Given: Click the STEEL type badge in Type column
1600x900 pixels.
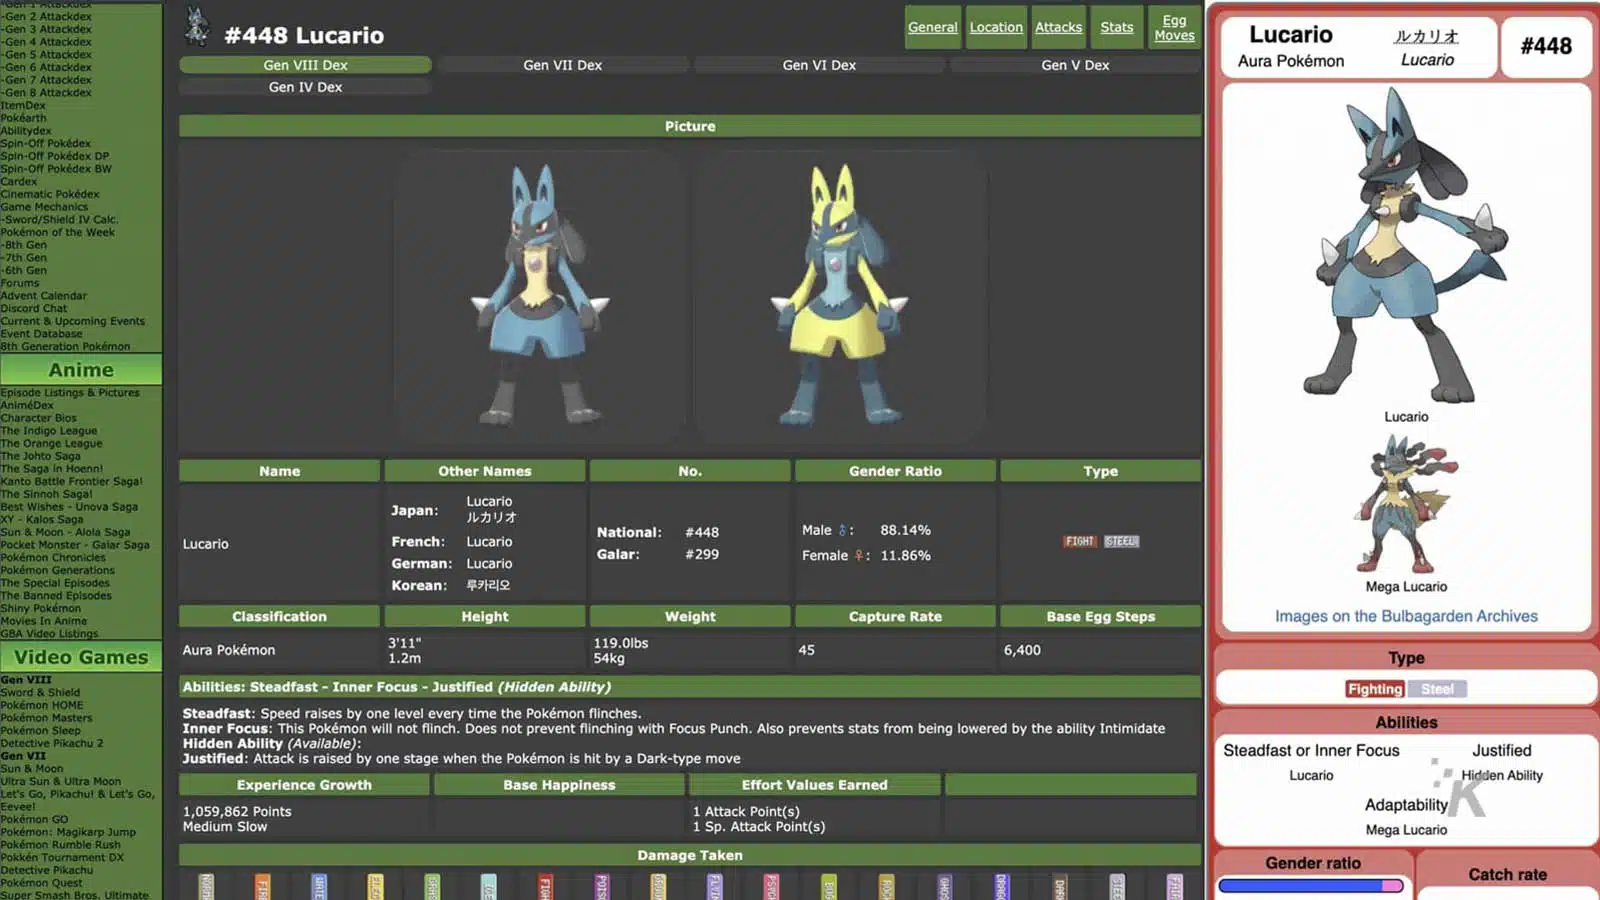Looking at the screenshot, I should pos(1121,541).
